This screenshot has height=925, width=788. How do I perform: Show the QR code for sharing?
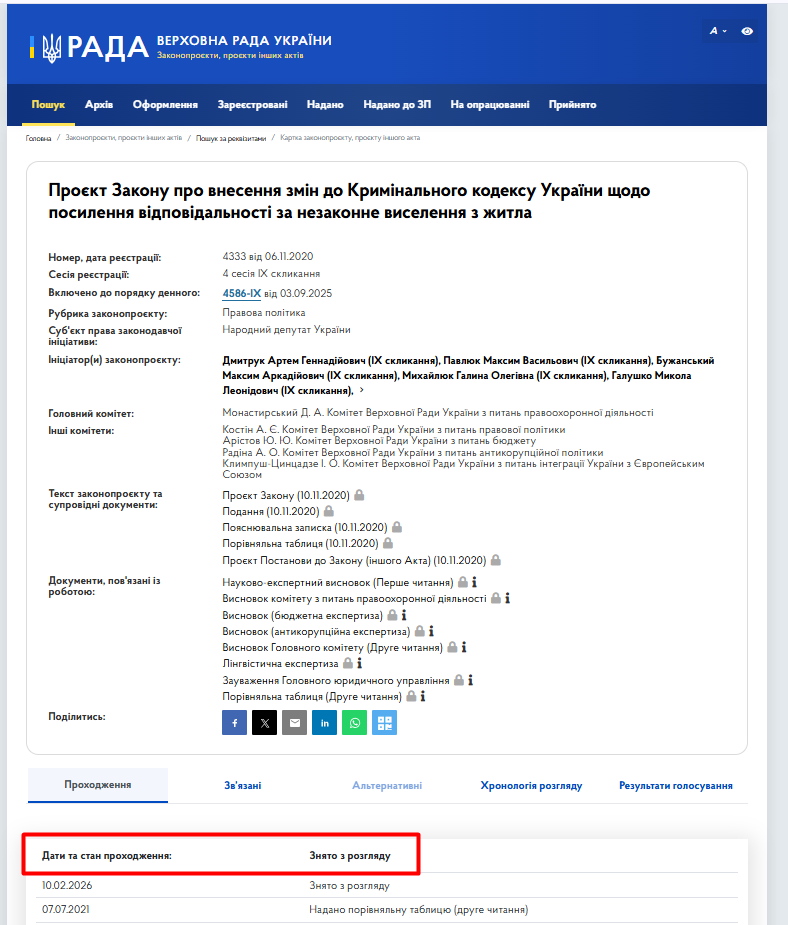385,723
